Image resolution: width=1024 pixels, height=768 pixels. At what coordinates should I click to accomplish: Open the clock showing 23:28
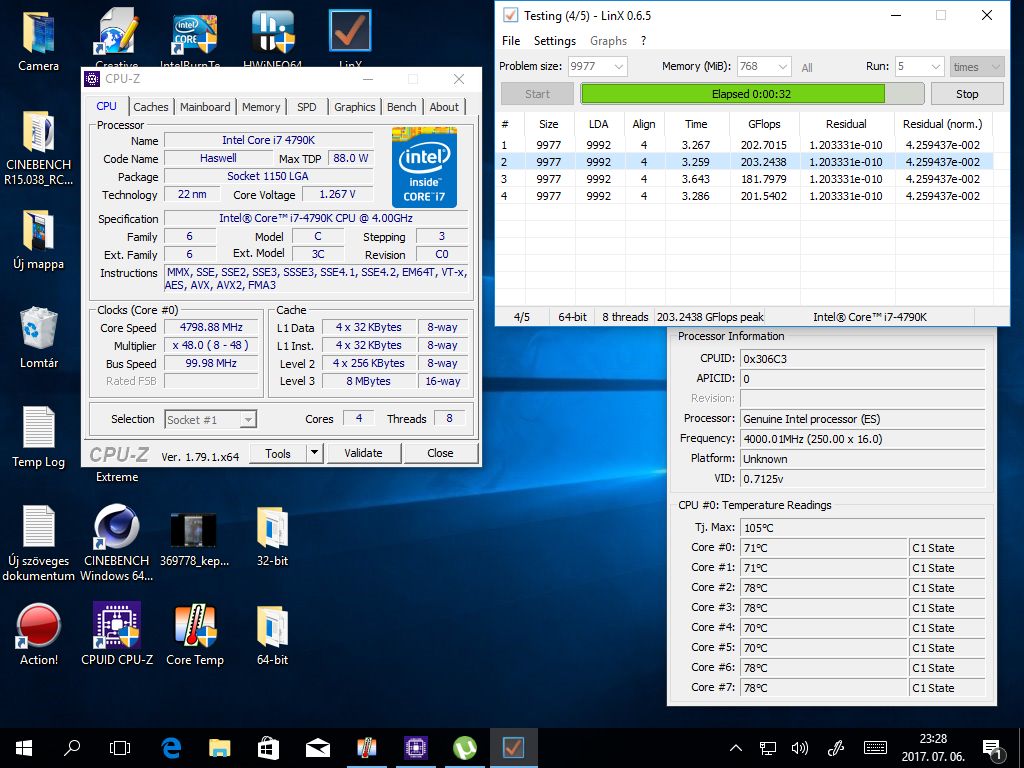(933, 748)
